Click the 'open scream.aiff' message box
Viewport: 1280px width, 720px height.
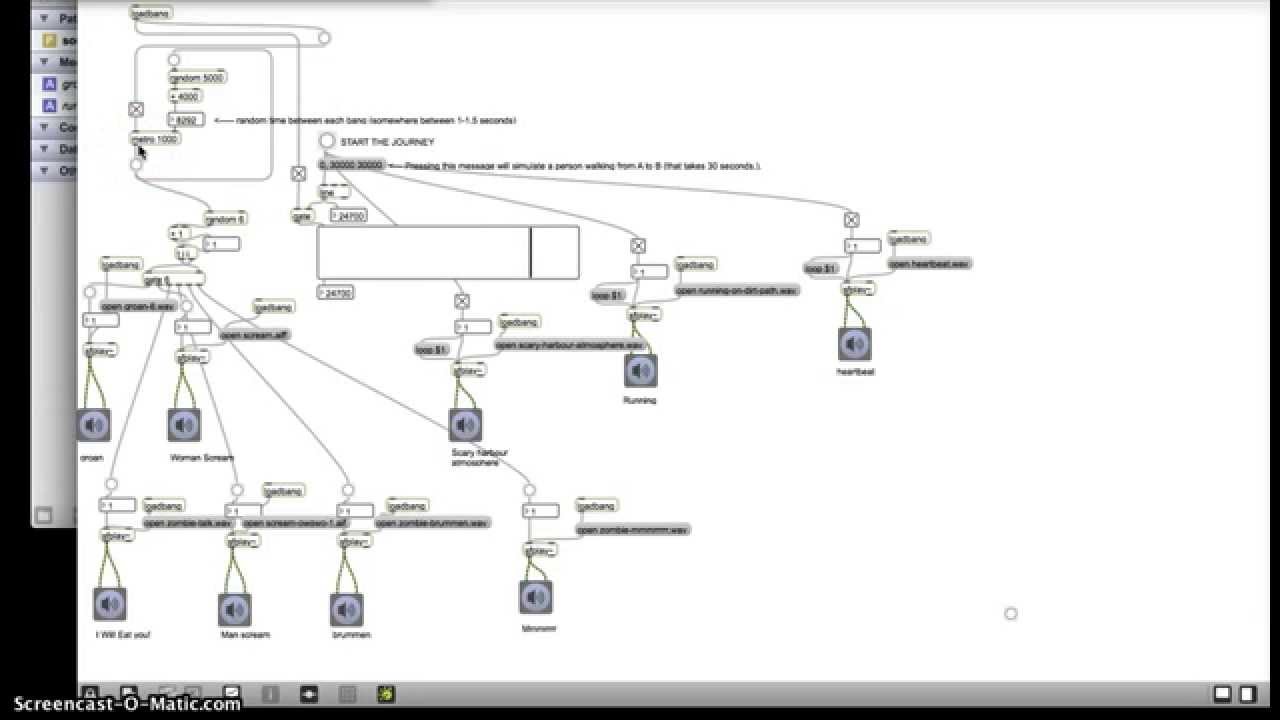pyautogui.click(x=255, y=334)
